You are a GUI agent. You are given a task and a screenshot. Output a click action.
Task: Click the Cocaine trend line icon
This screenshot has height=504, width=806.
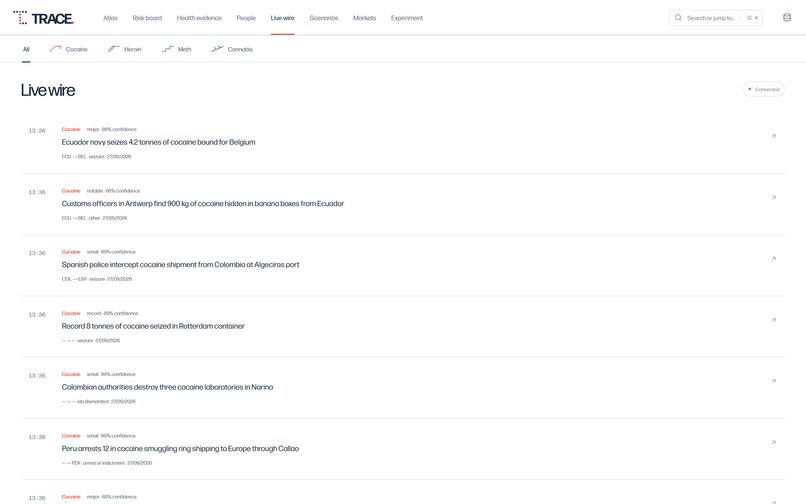click(55, 49)
